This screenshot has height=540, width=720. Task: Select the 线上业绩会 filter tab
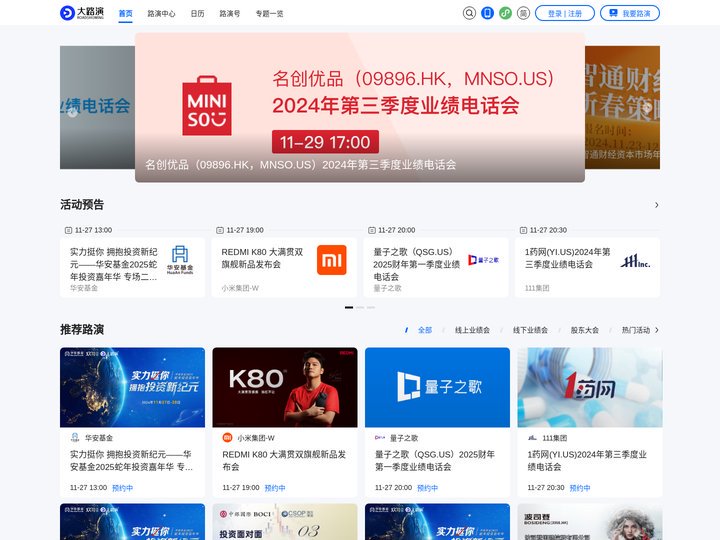(472, 330)
